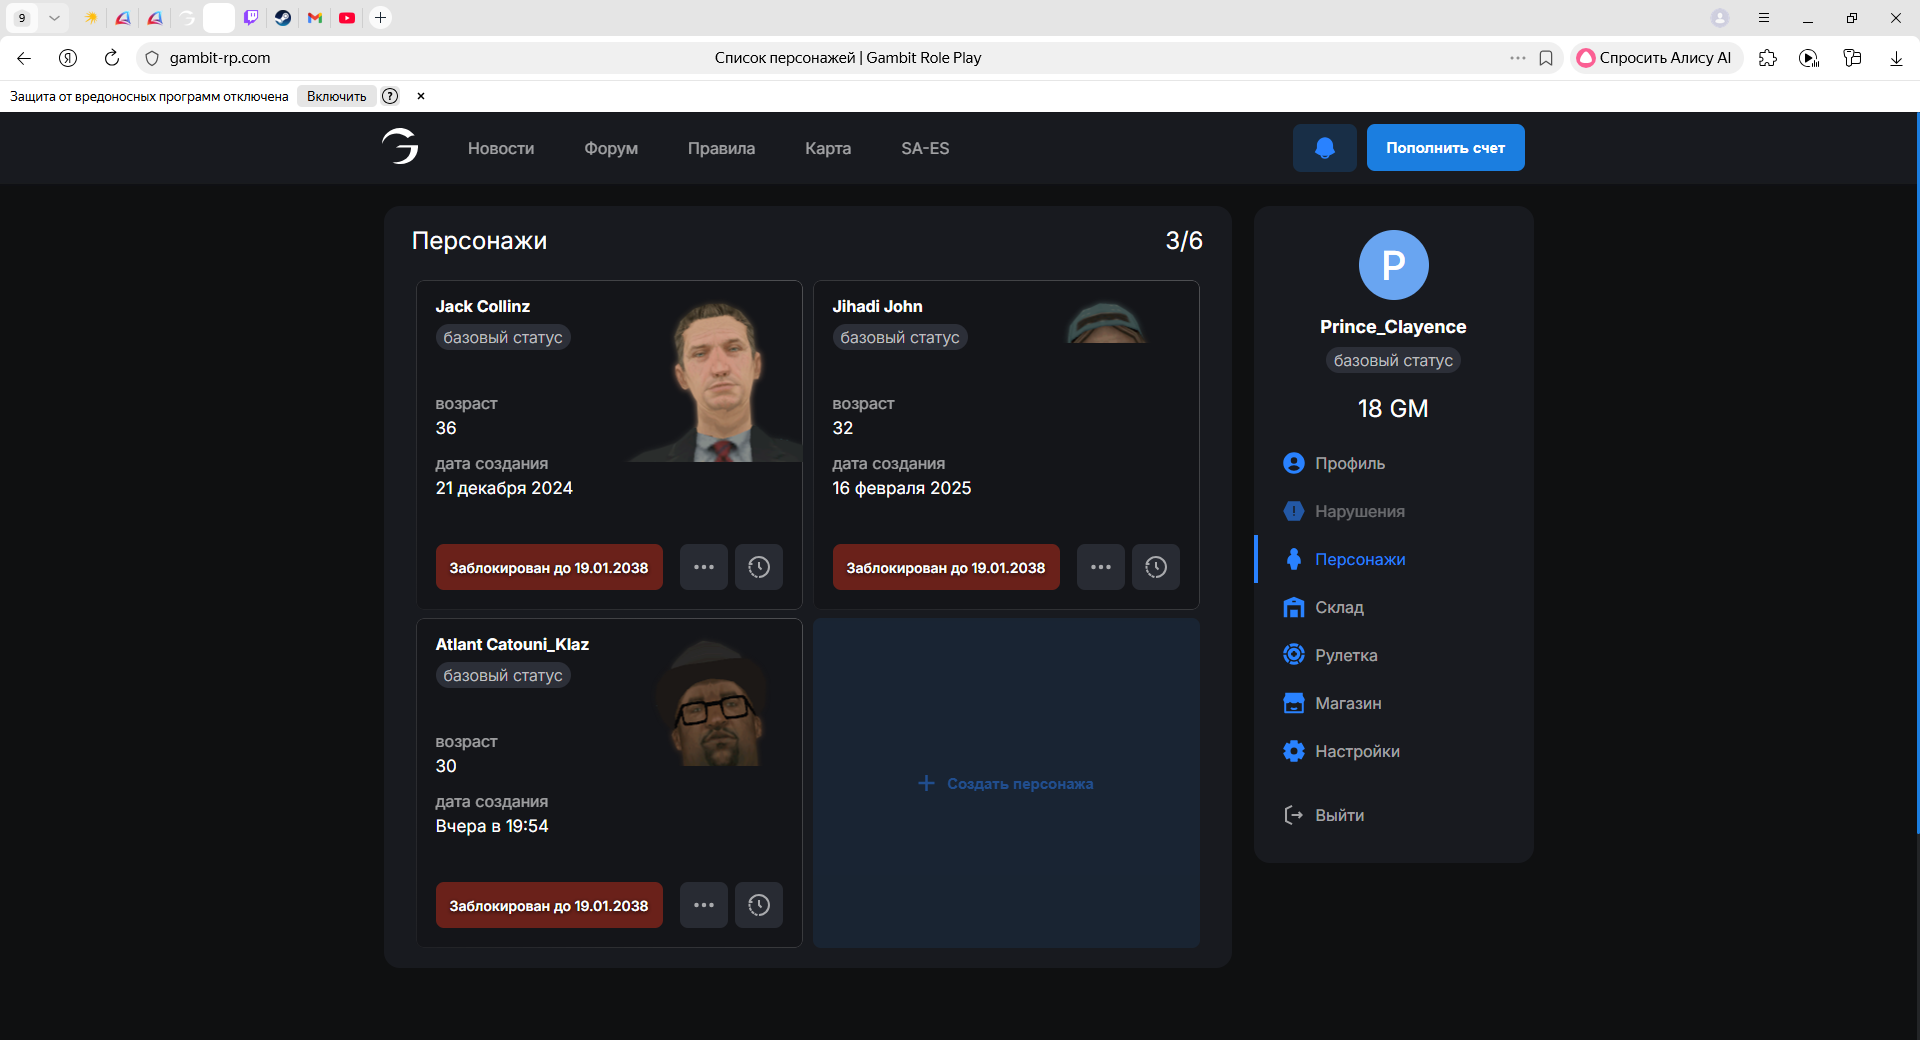Reload the page with refresh icon
The width and height of the screenshot is (1920, 1040).
point(112,58)
